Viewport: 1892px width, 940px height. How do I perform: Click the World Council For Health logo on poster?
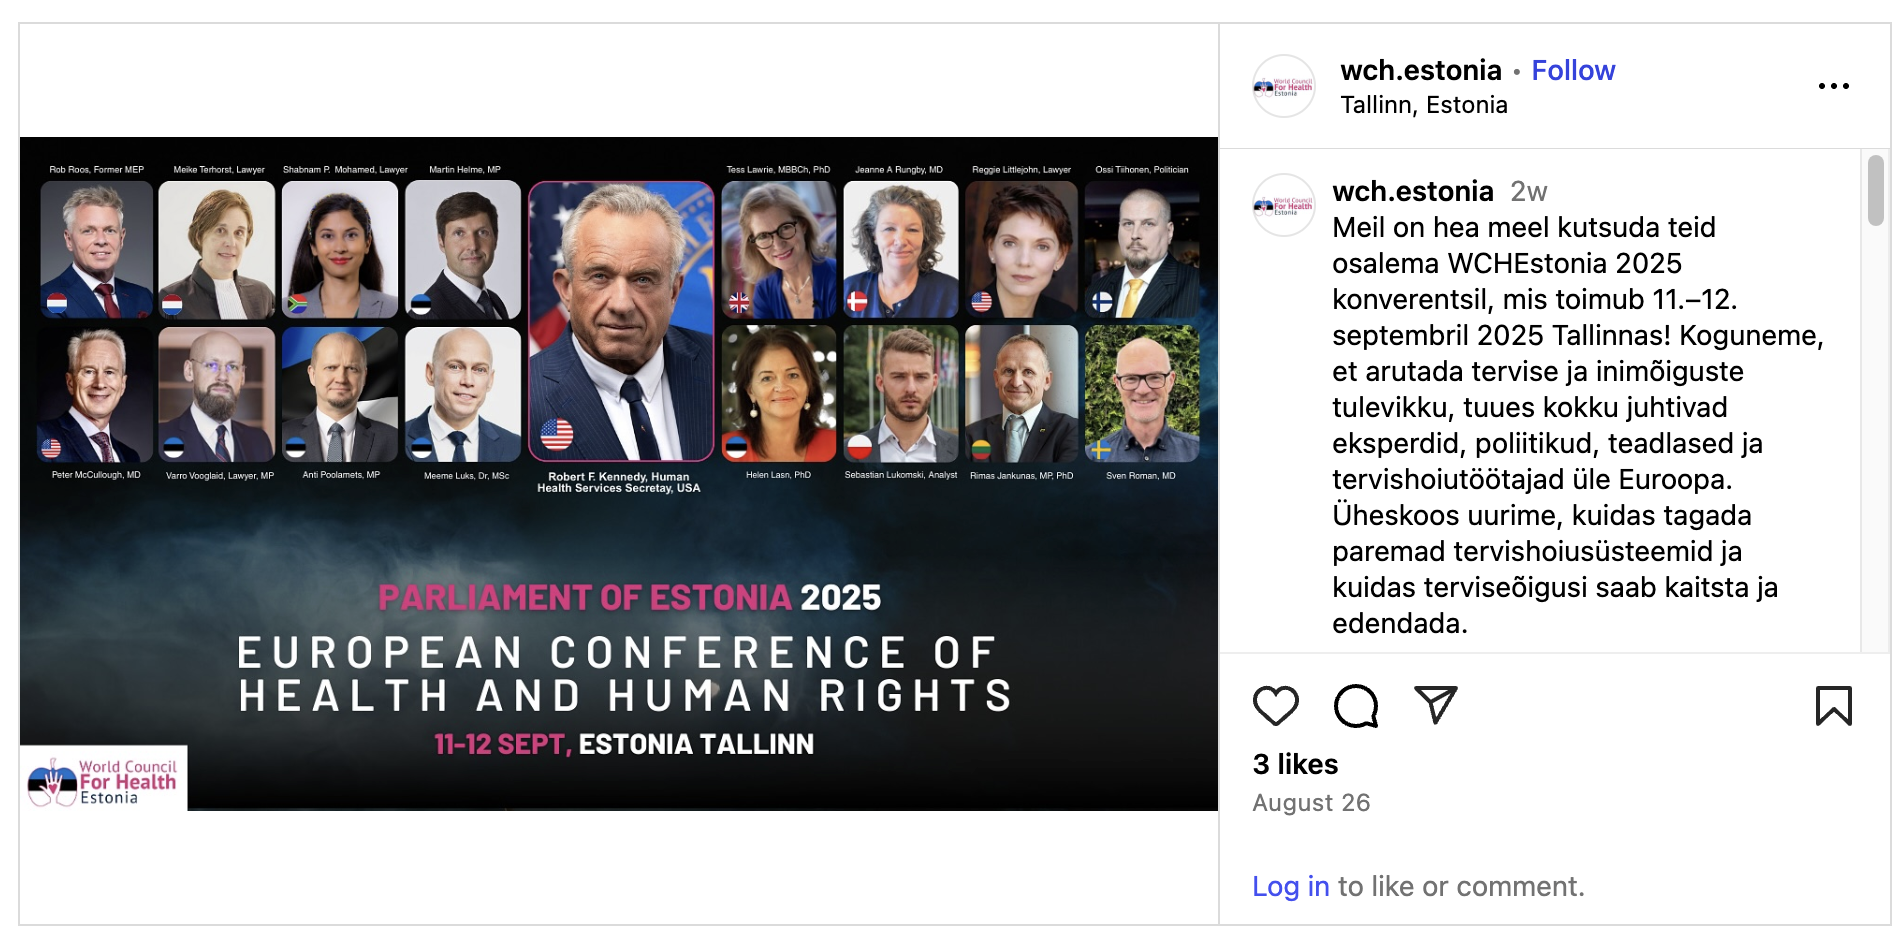tap(103, 779)
